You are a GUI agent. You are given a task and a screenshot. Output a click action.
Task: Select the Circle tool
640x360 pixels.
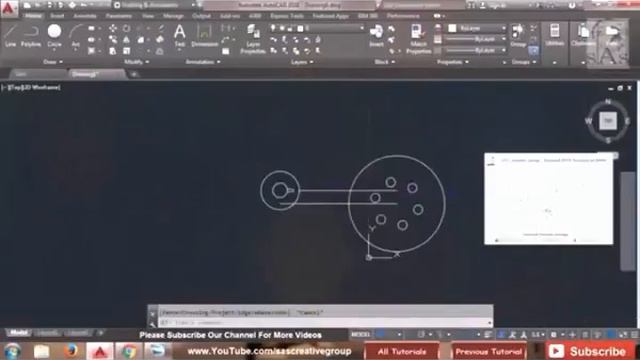pyautogui.click(x=54, y=36)
